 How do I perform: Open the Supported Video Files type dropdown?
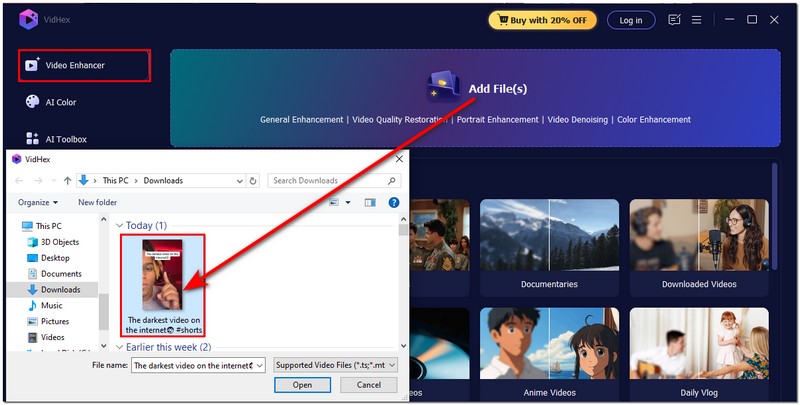[x=335, y=365]
